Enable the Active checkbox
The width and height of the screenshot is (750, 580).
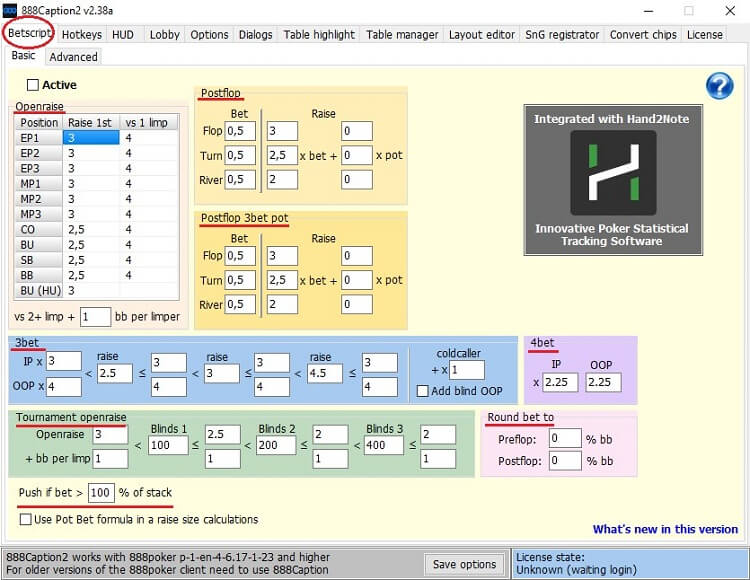[33, 85]
